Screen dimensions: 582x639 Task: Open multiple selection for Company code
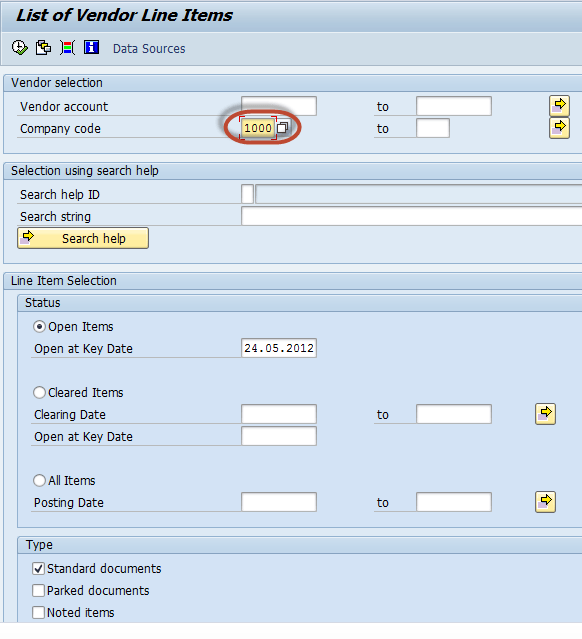(559, 128)
